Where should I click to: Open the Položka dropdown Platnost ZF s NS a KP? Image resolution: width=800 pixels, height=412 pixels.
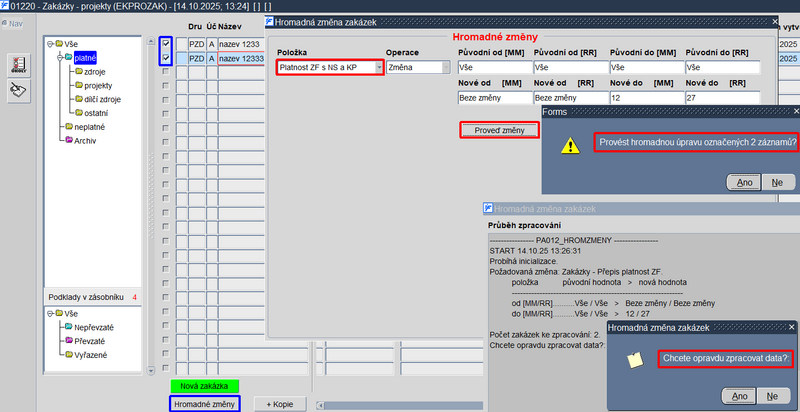[379, 67]
